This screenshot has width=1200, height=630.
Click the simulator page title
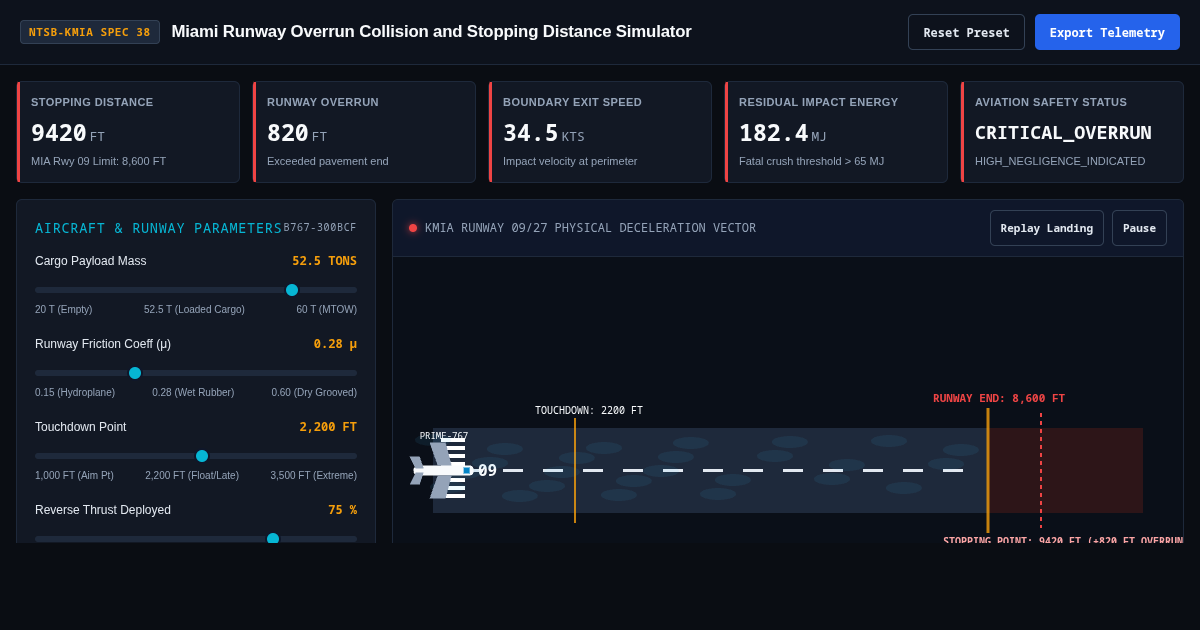click(x=431, y=32)
